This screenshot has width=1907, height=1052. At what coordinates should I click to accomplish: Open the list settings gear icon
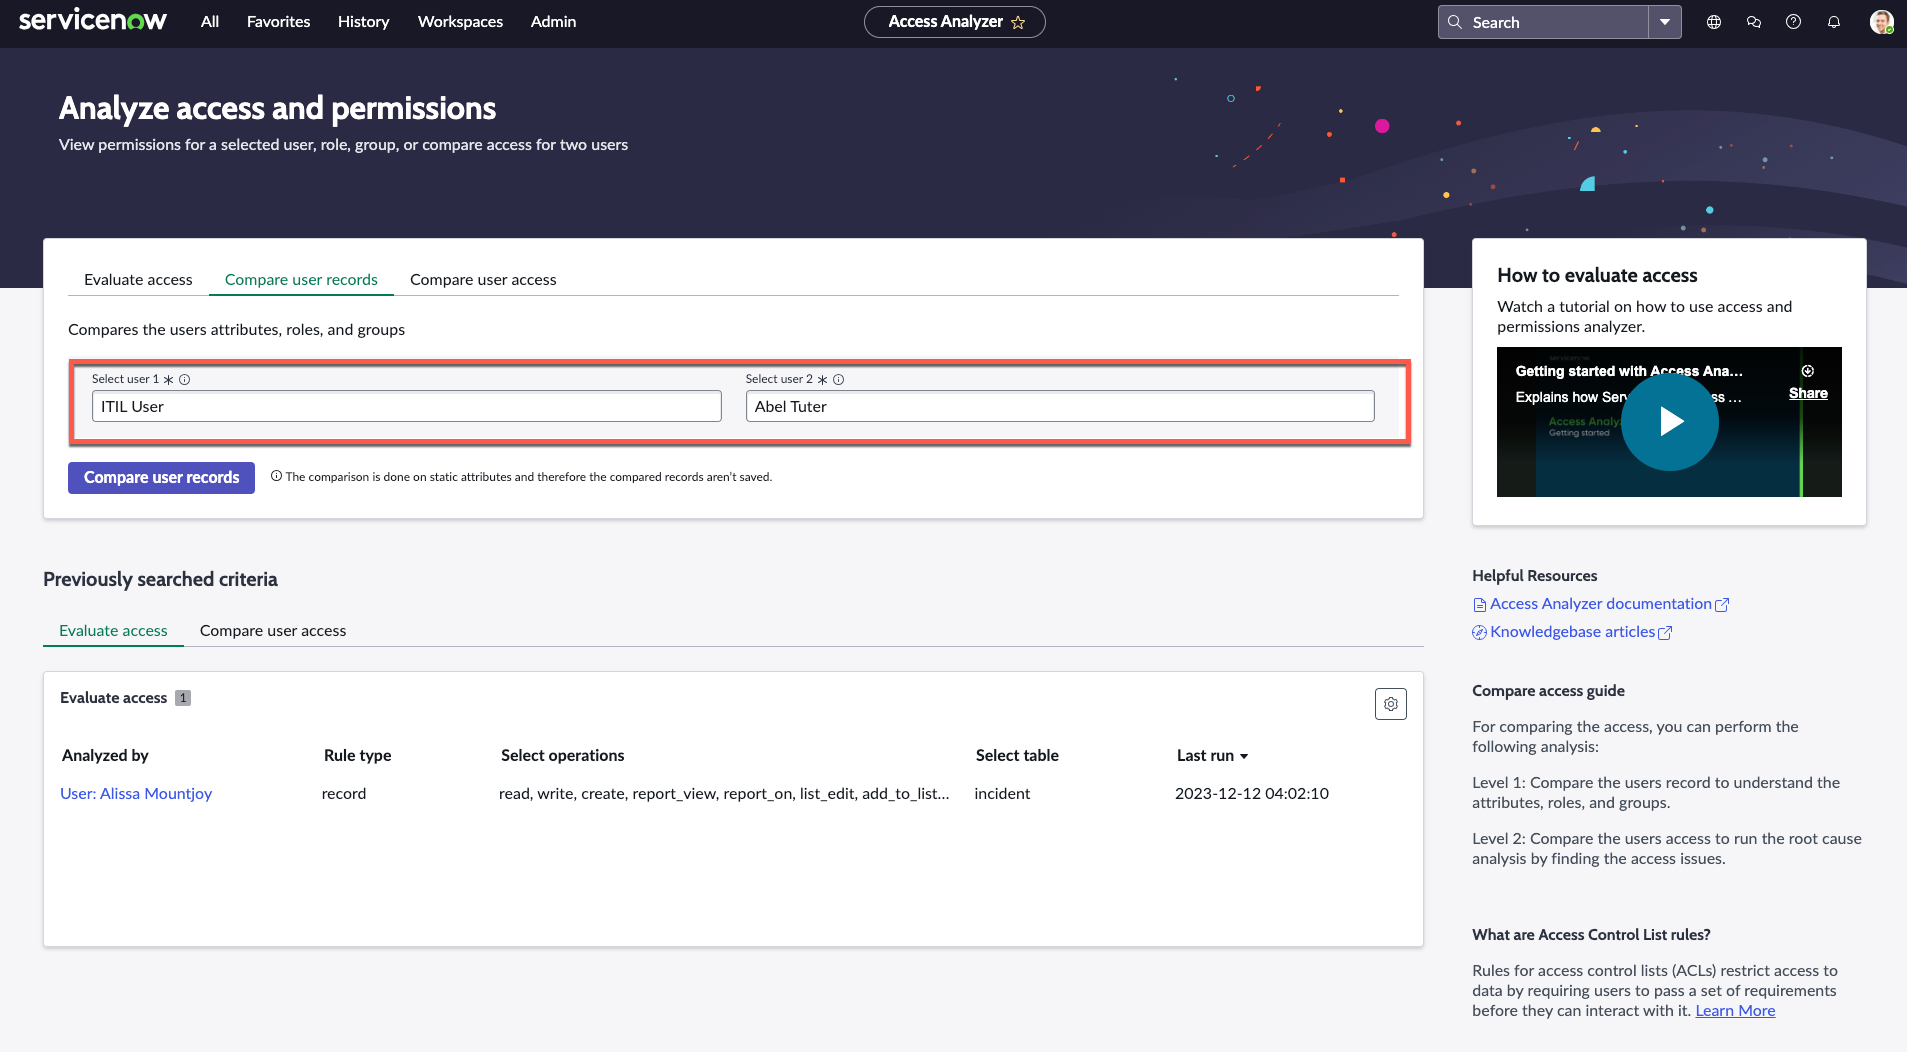tap(1390, 704)
